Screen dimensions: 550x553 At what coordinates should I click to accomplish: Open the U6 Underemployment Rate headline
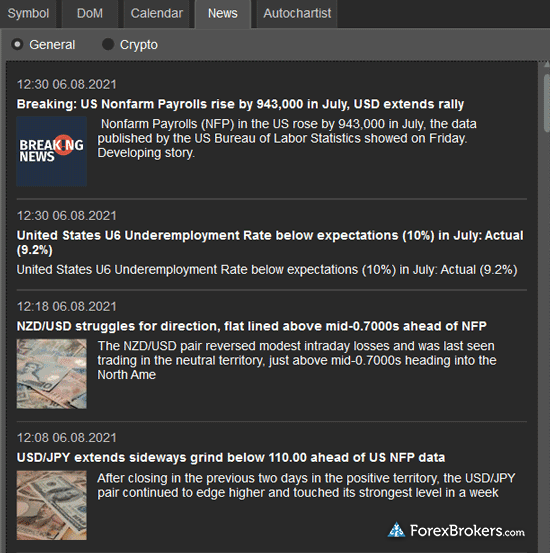pyautogui.click(x=270, y=242)
